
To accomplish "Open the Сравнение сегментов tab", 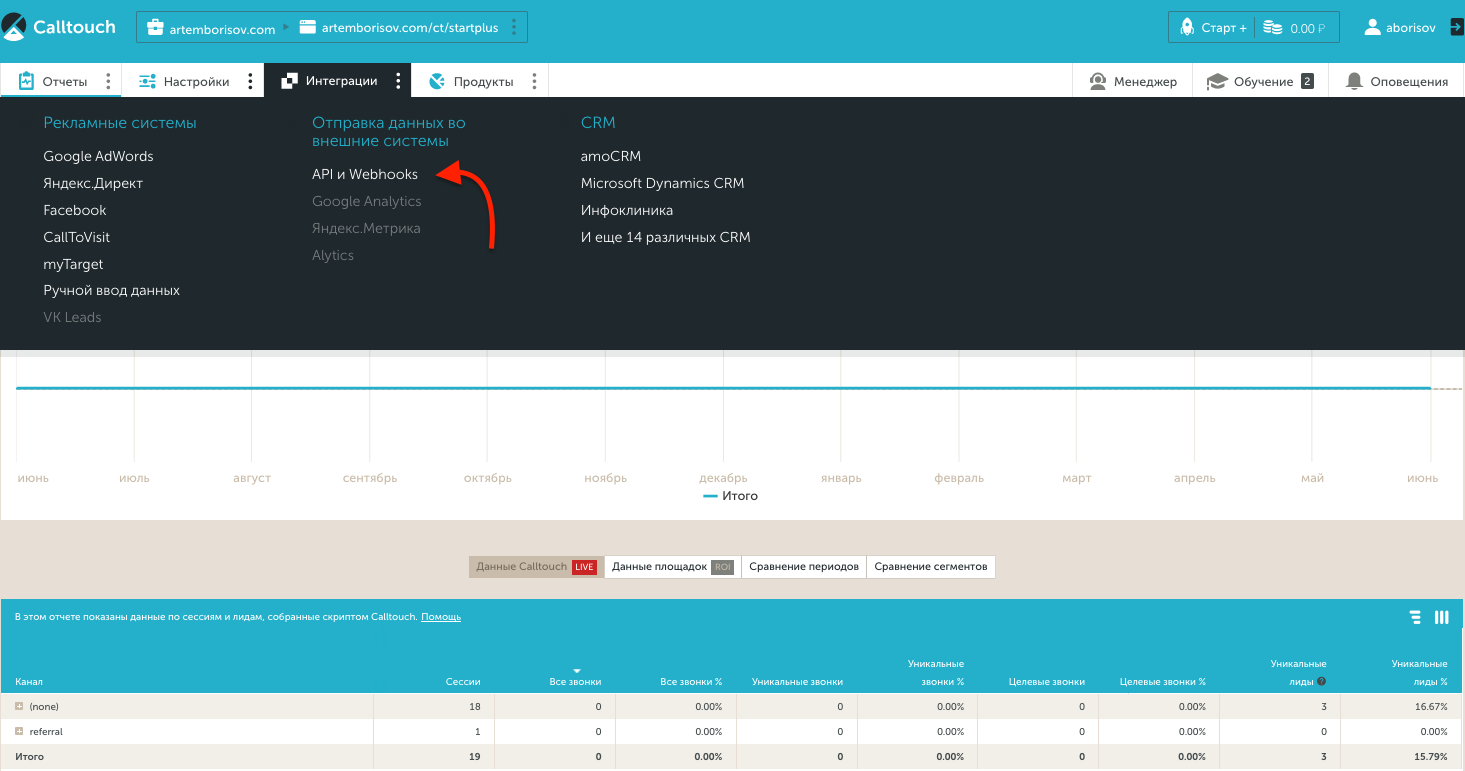I will pos(931,567).
